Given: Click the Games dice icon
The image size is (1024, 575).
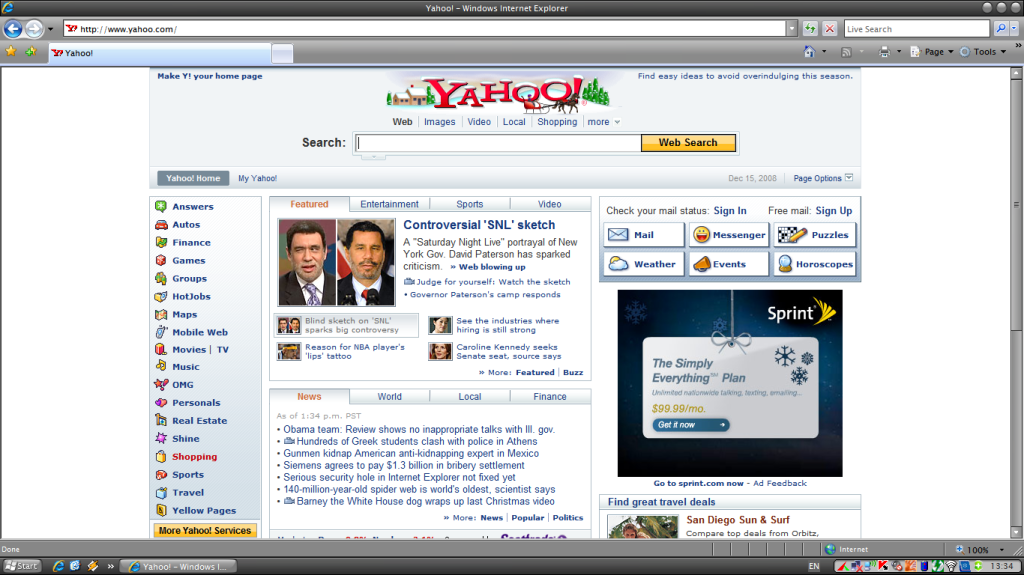Looking at the screenshot, I should (x=161, y=260).
